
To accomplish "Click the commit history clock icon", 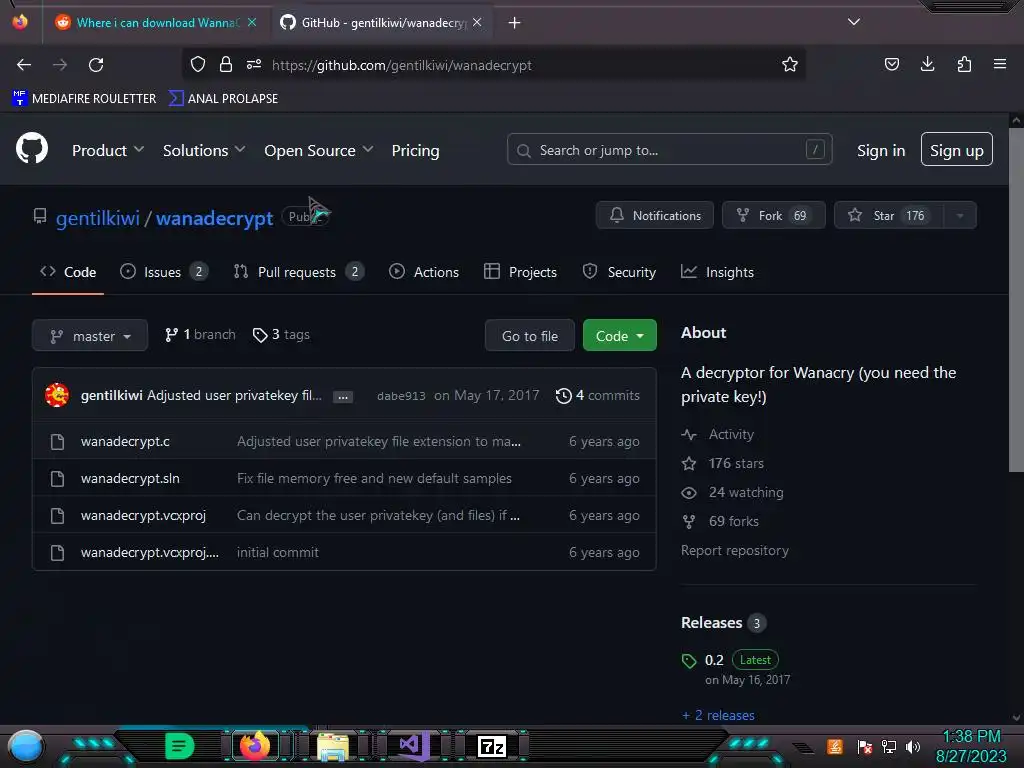I will pos(563,396).
